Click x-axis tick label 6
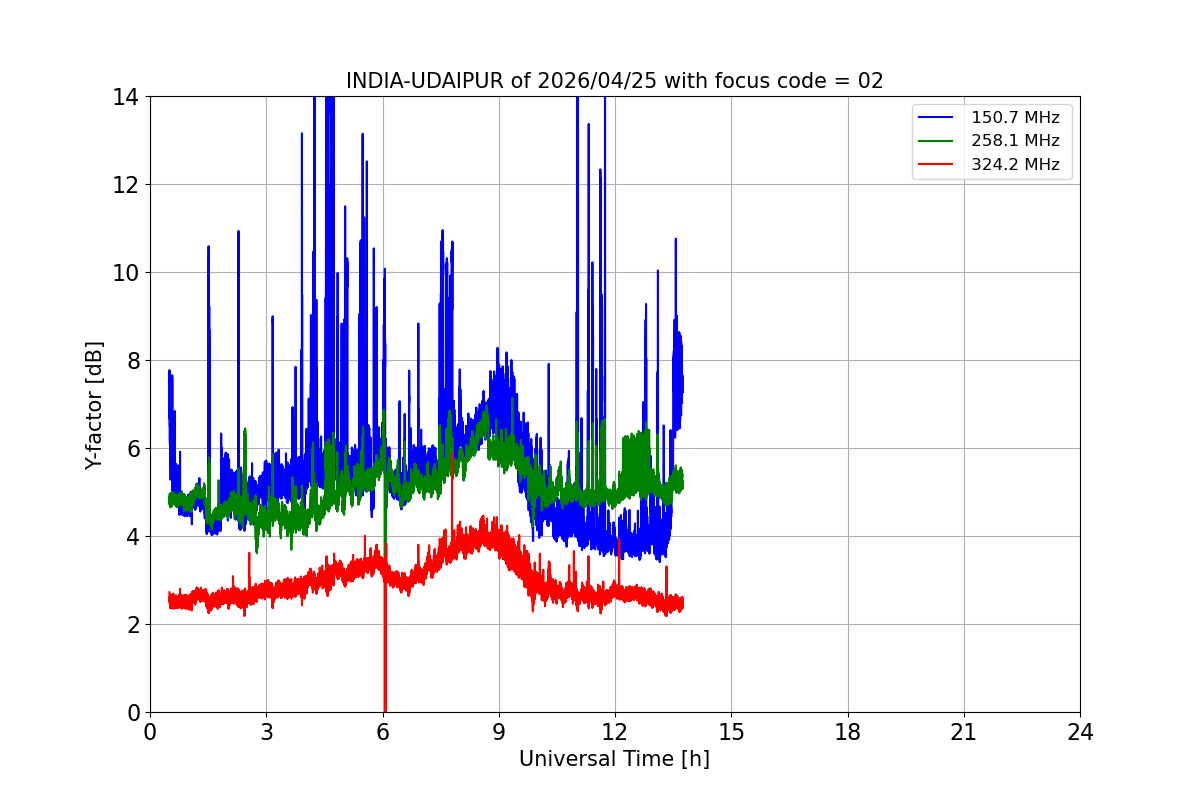 [382, 732]
